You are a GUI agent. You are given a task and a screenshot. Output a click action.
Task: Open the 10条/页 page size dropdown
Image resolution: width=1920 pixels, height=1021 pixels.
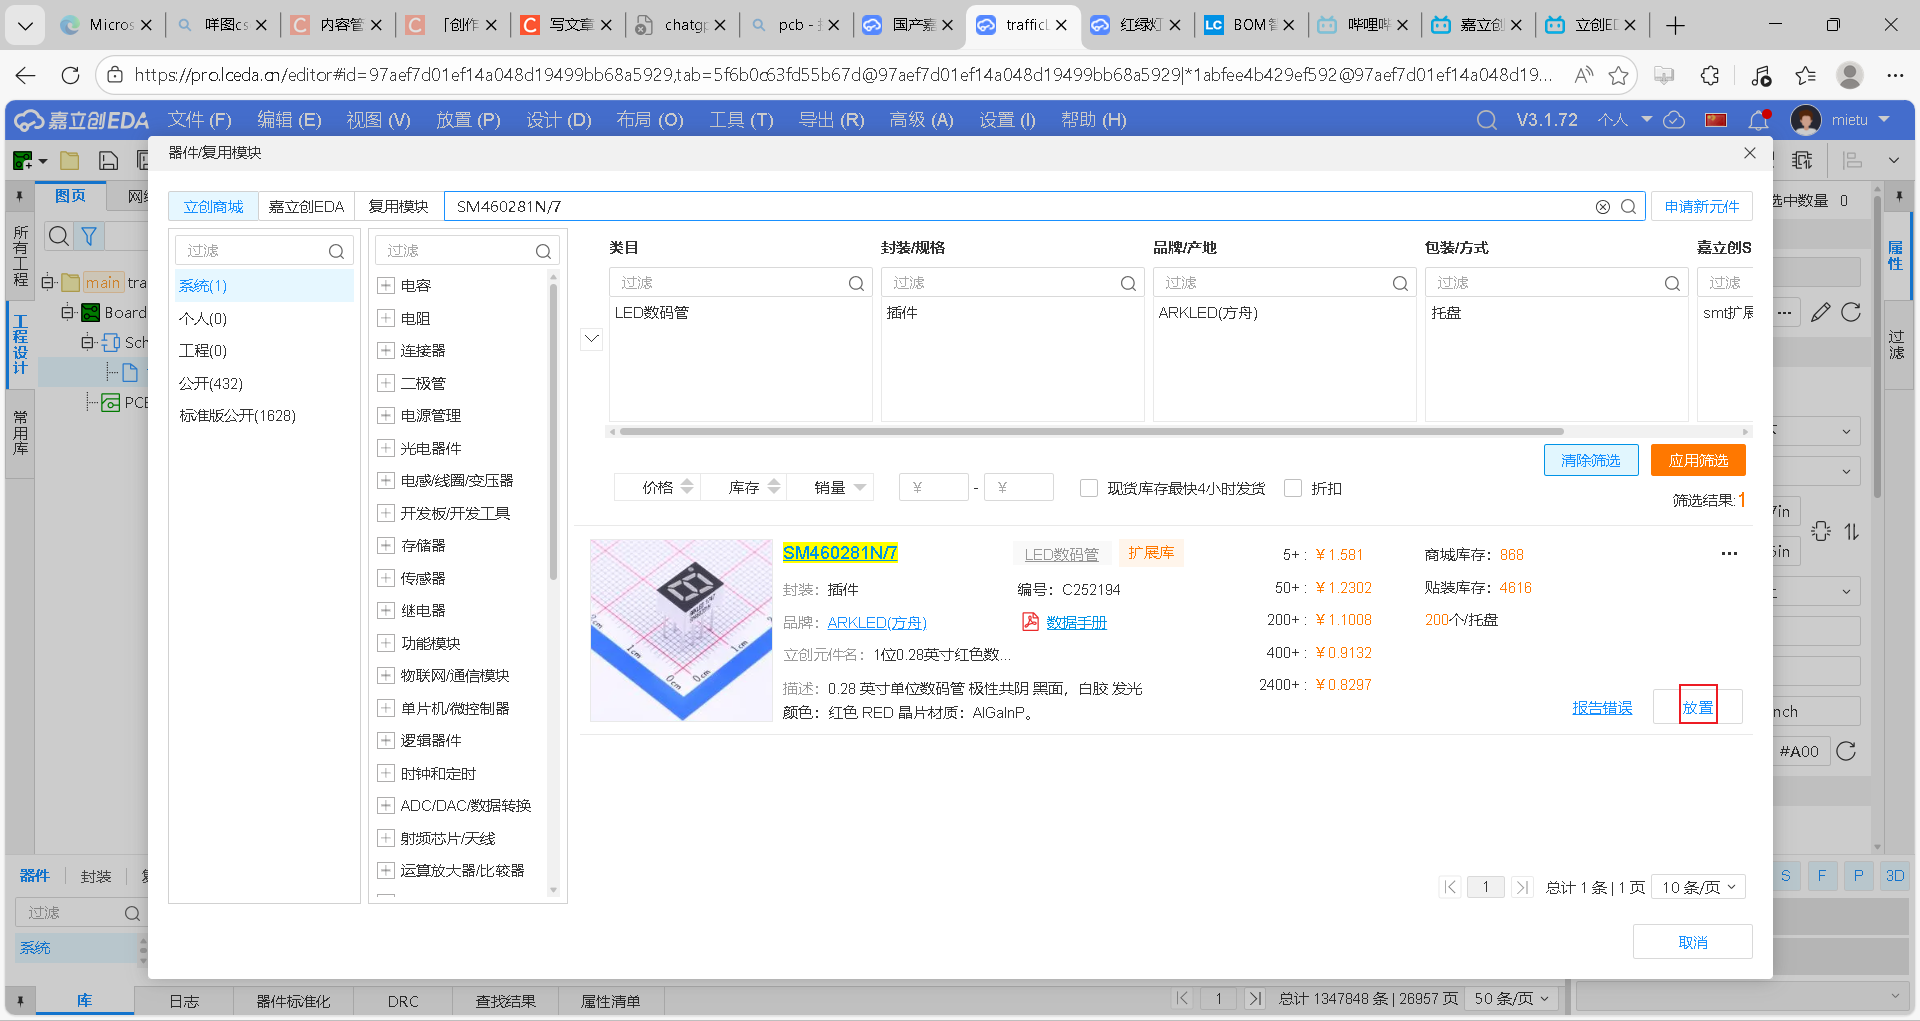(1698, 887)
